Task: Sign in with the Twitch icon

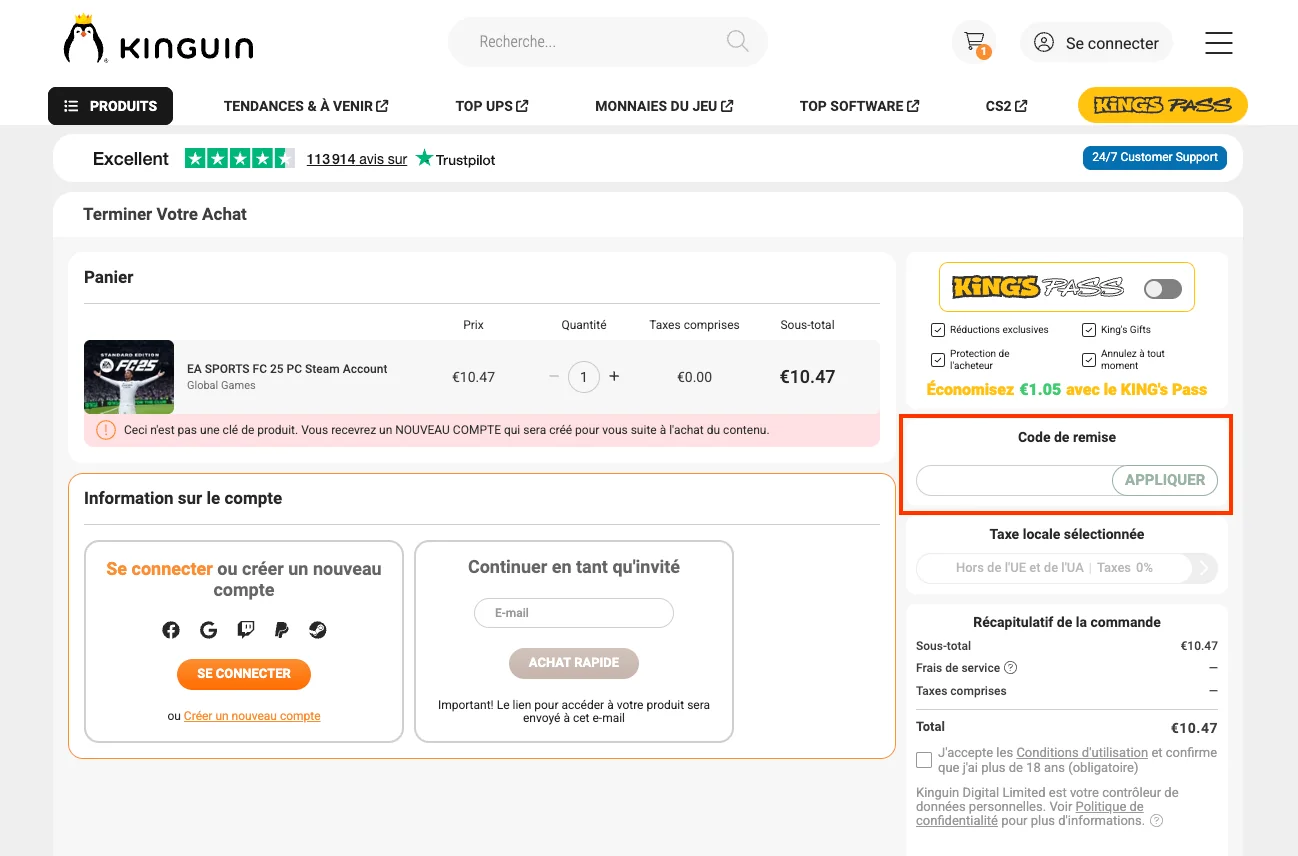Action: tap(245, 630)
